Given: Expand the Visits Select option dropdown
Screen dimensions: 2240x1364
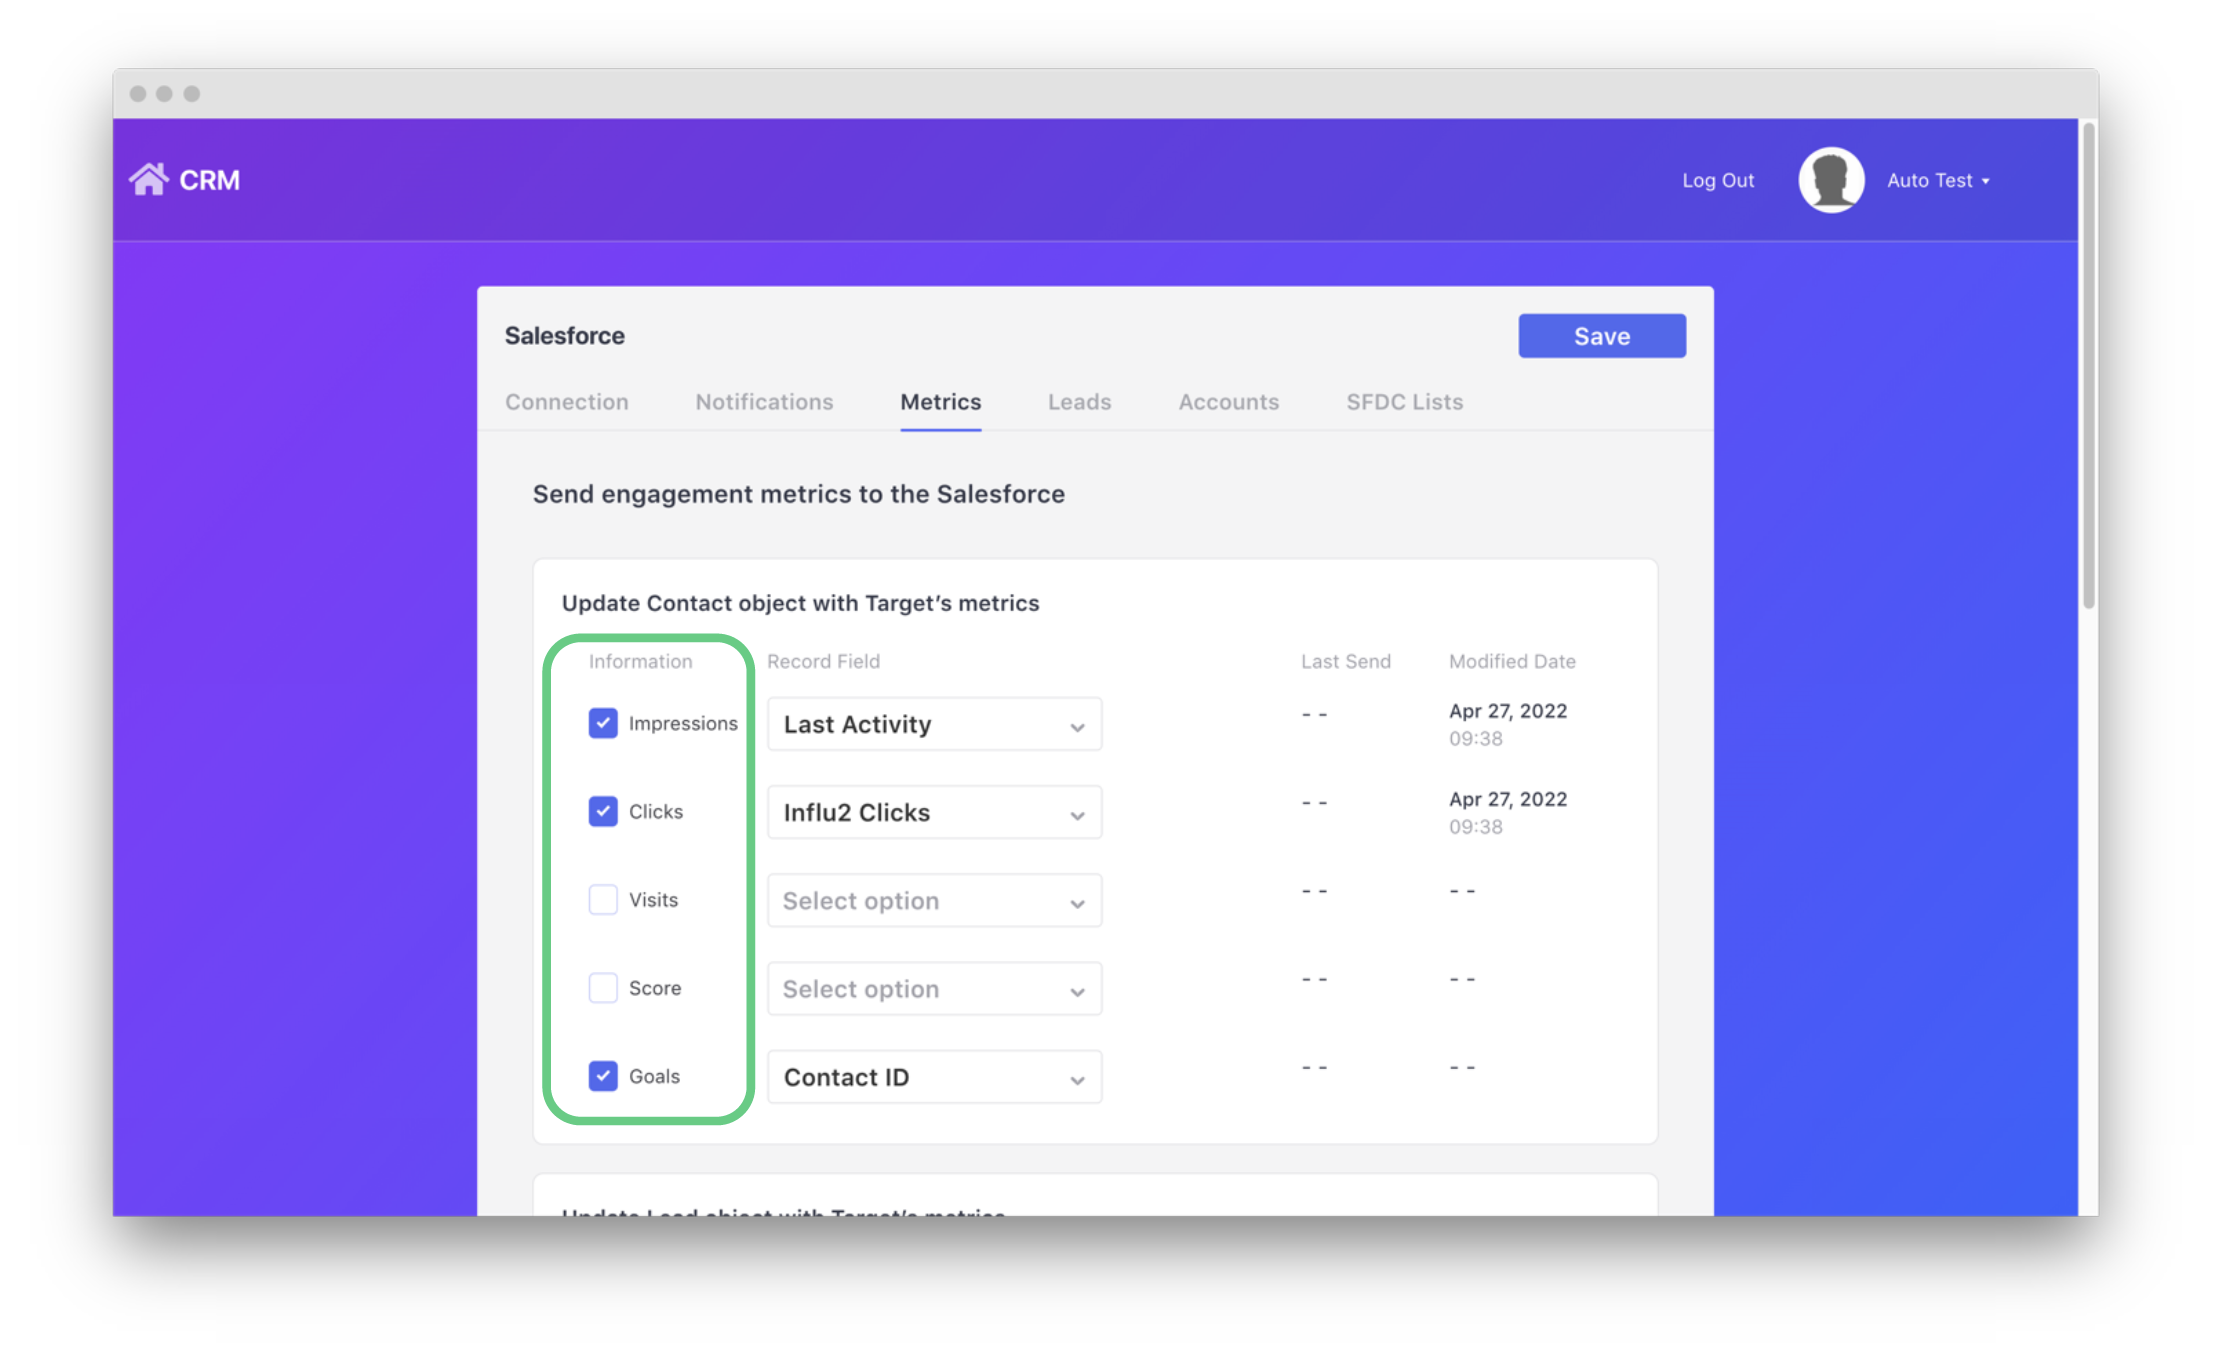Looking at the screenshot, I should (934, 901).
